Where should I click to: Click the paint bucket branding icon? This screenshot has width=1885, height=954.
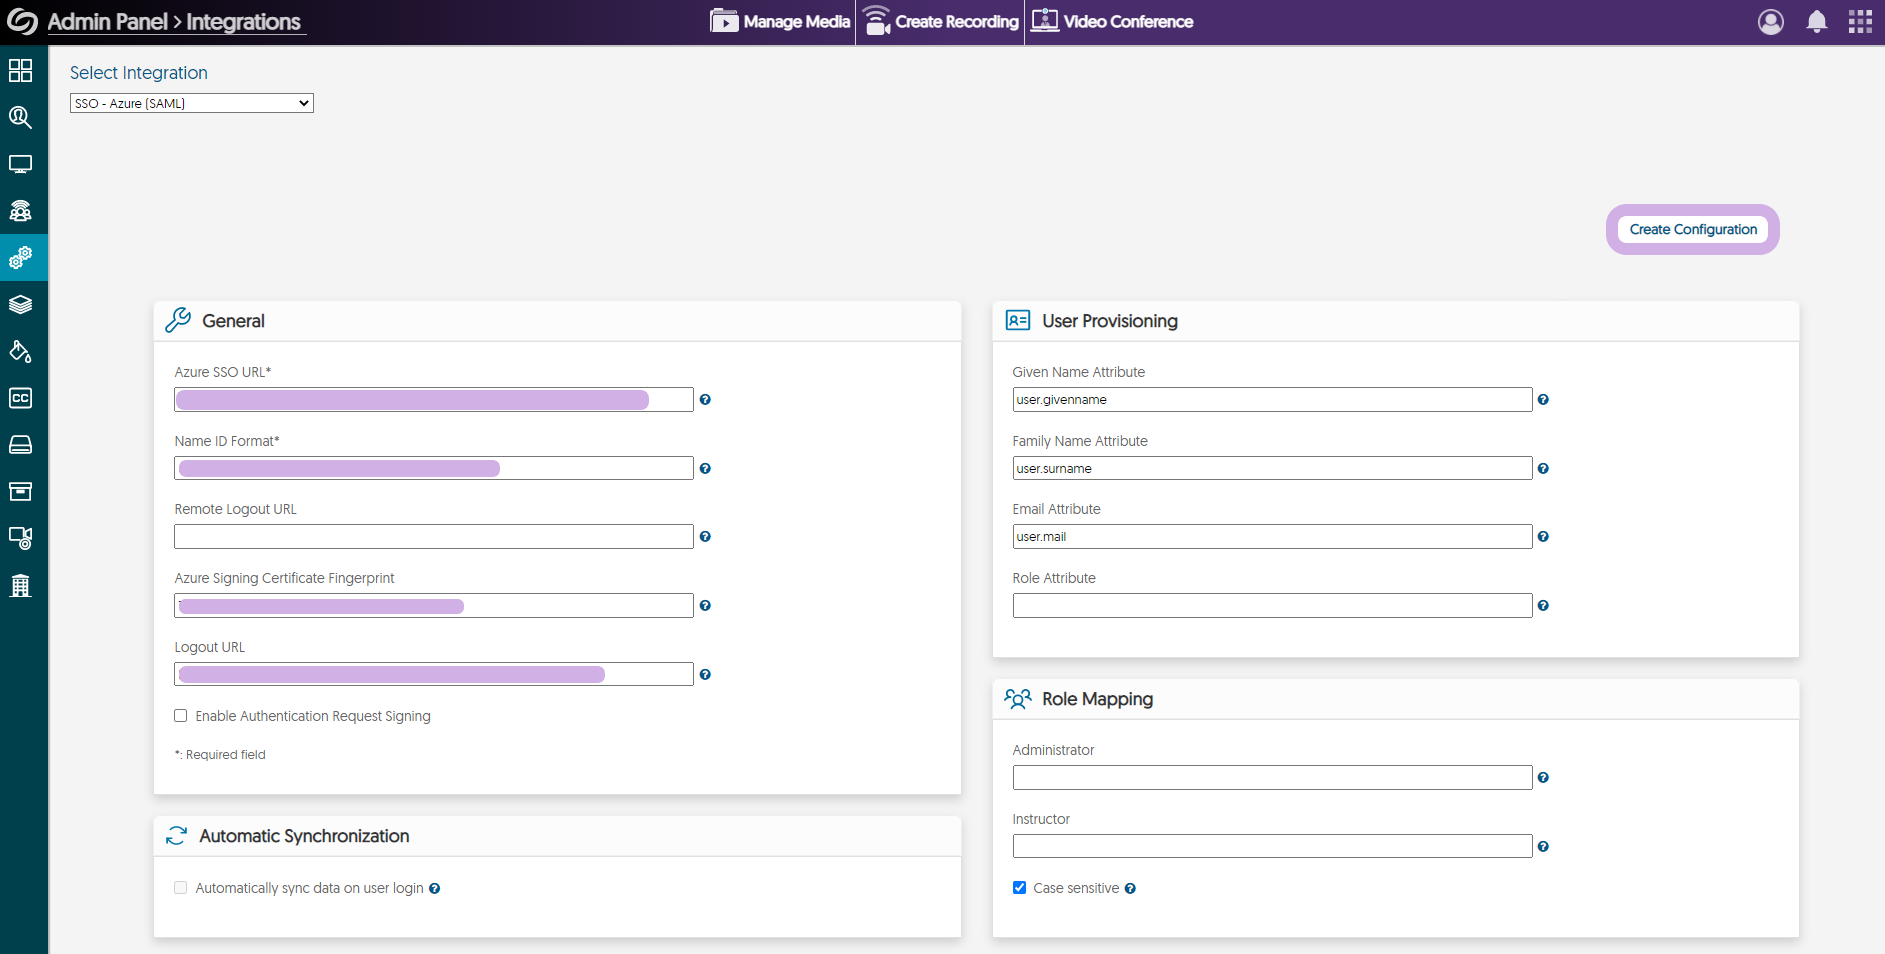pyautogui.click(x=20, y=351)
